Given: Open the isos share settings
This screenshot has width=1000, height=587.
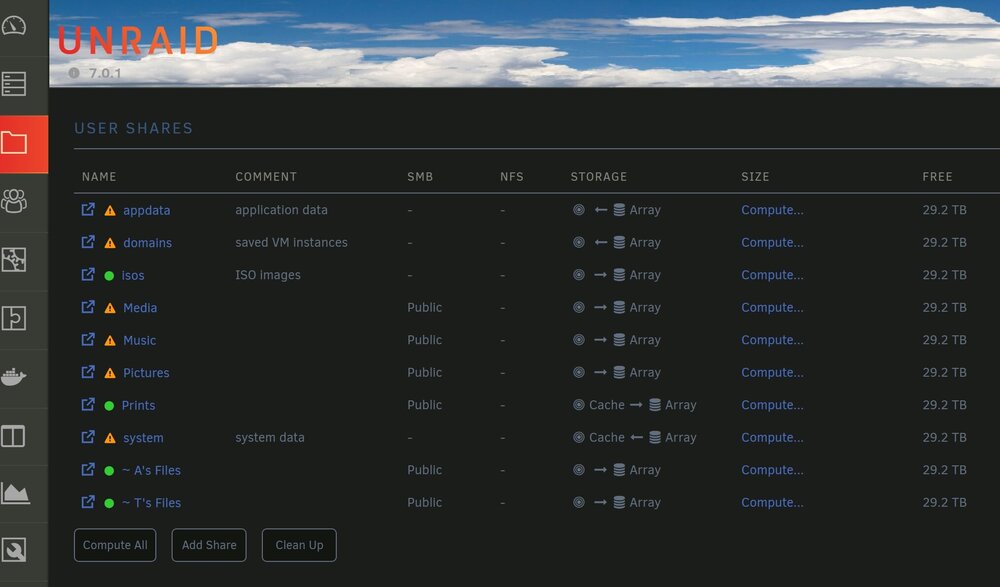Looking at the screenshot, I should (133, 276).
